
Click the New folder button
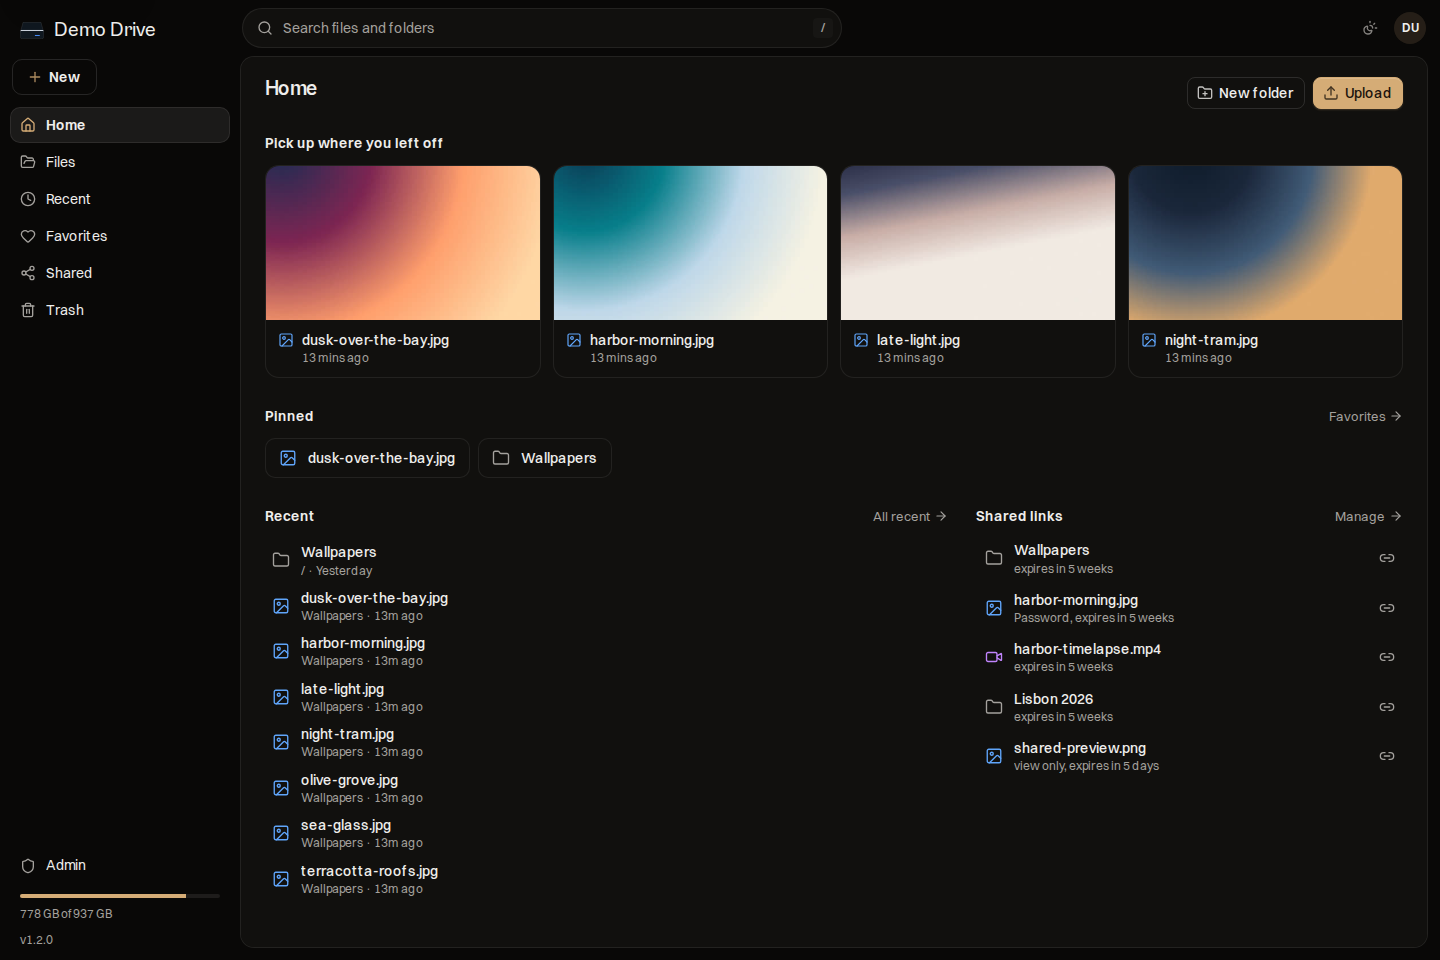(1245, 93)
